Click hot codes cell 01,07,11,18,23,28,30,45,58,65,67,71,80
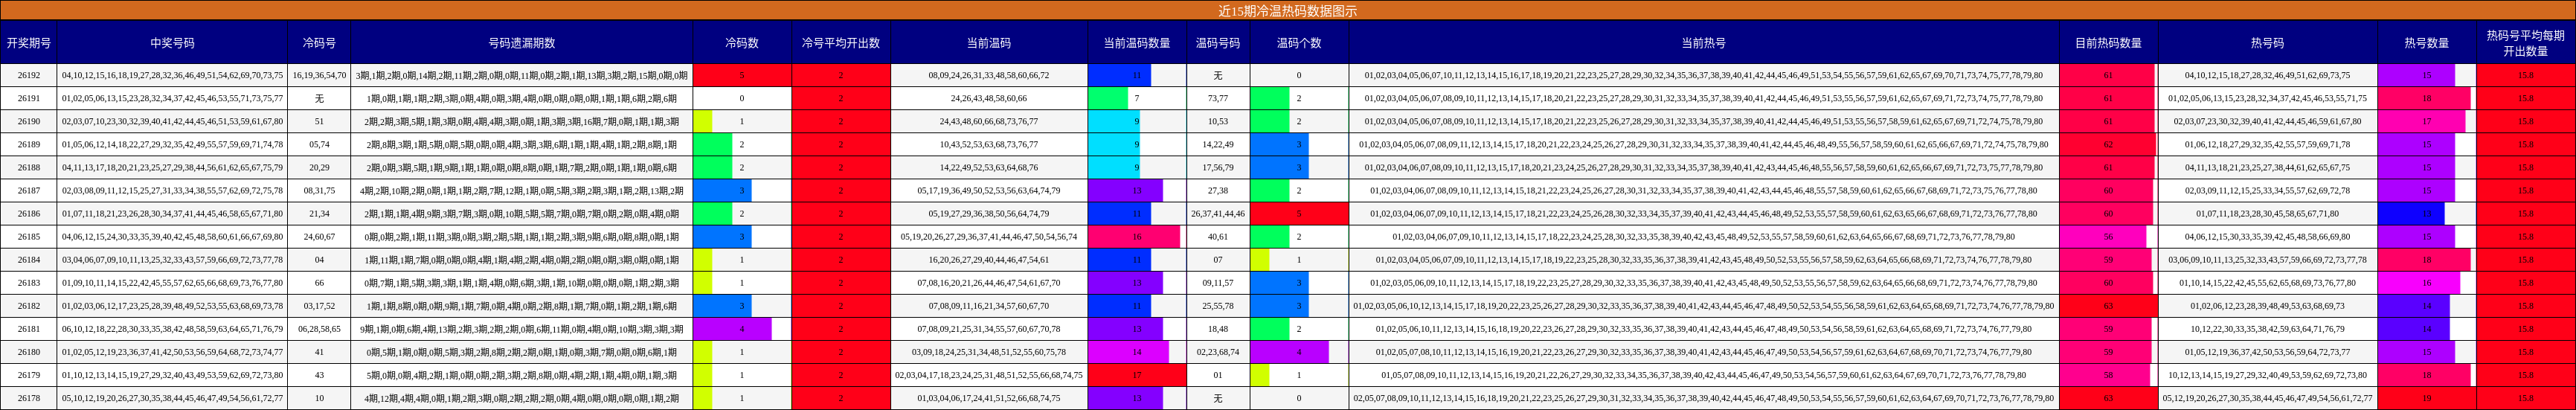The width and height of the screenshot is (2576, 410). coord(2266,213)
